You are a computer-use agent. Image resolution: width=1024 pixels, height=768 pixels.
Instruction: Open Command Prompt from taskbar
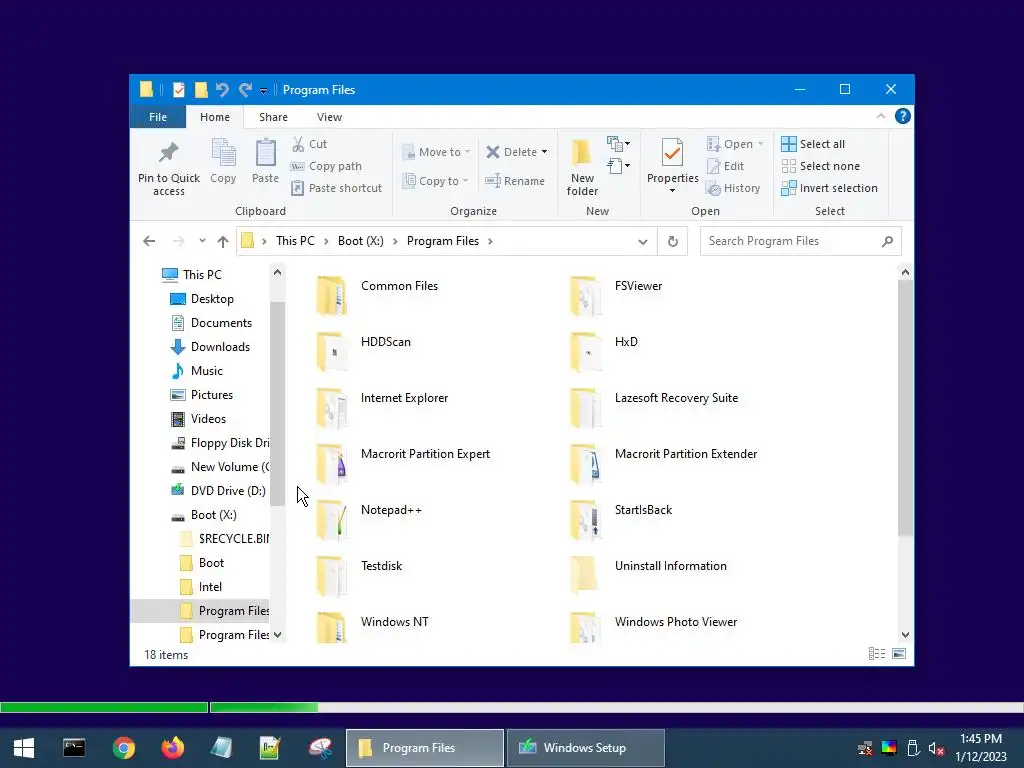click(x=74, y=748)
